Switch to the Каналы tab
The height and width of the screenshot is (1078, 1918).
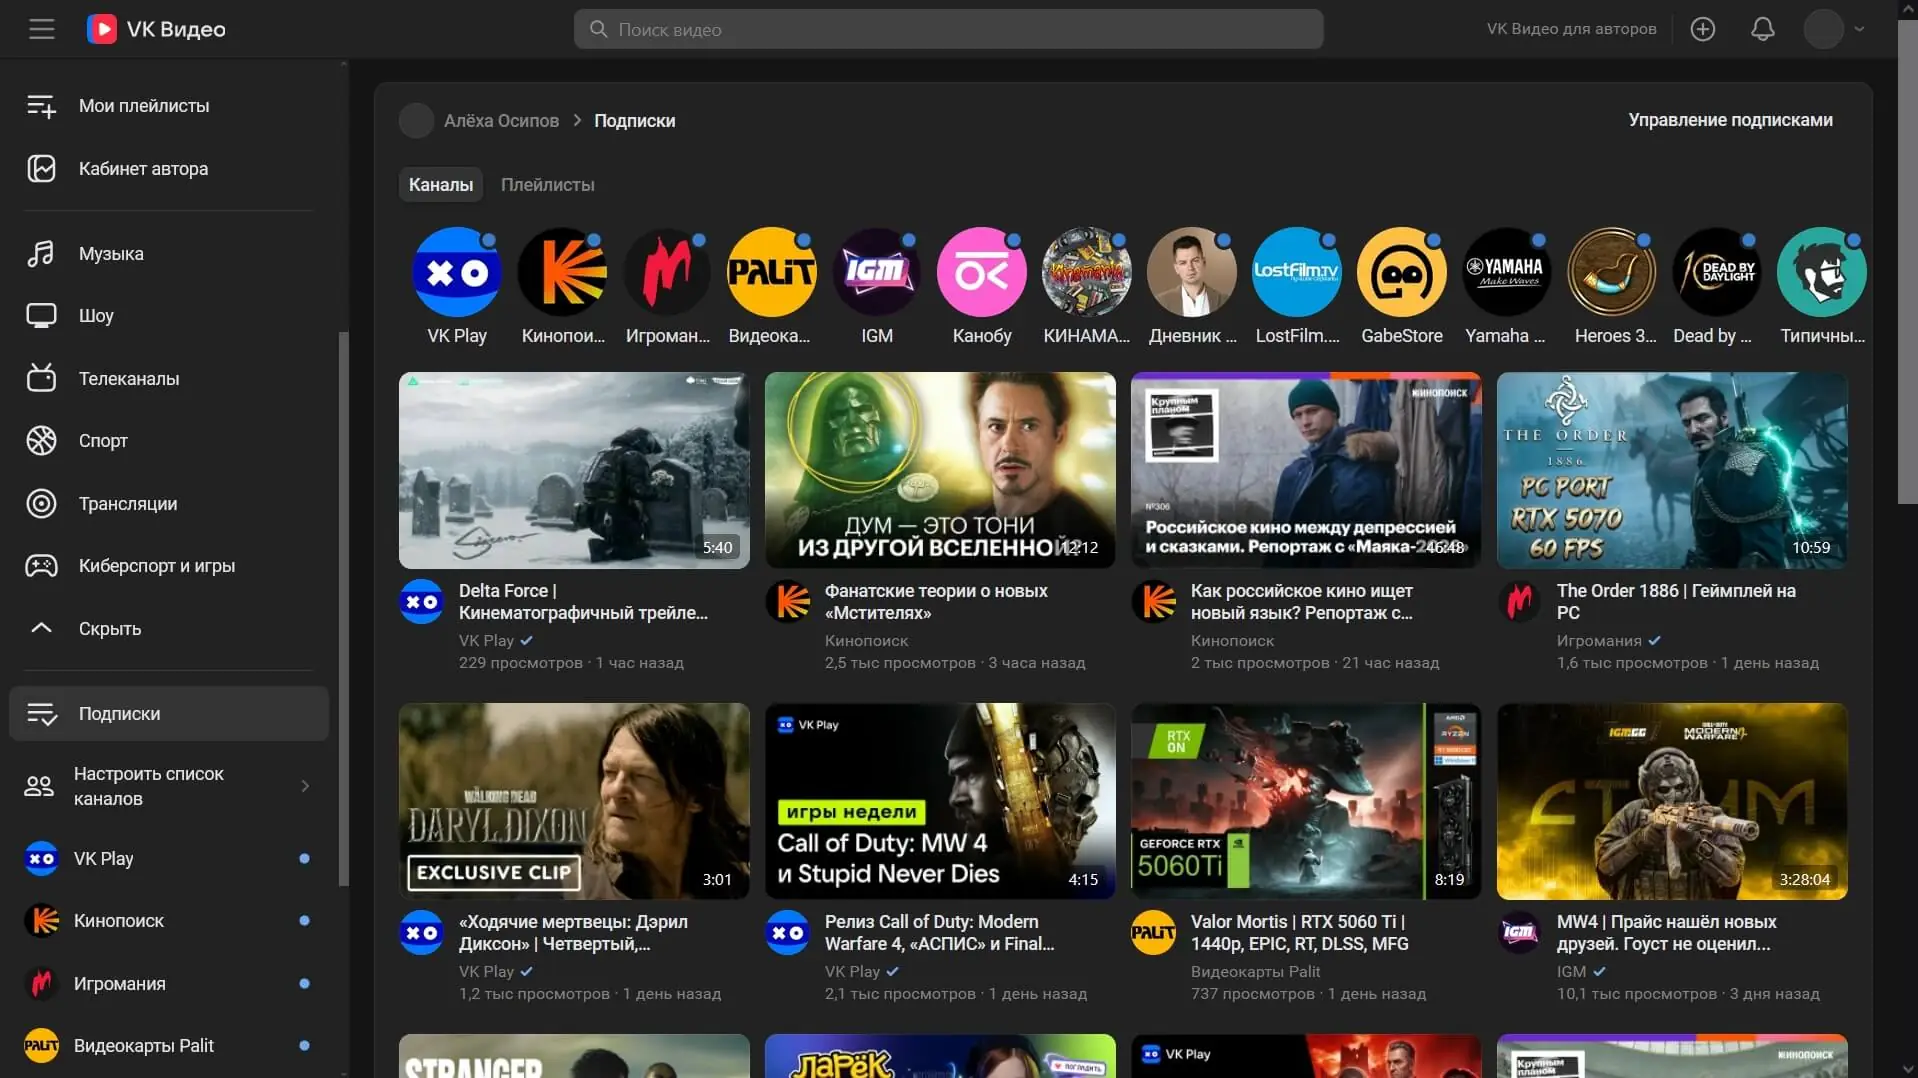click(x=440, y=185)
